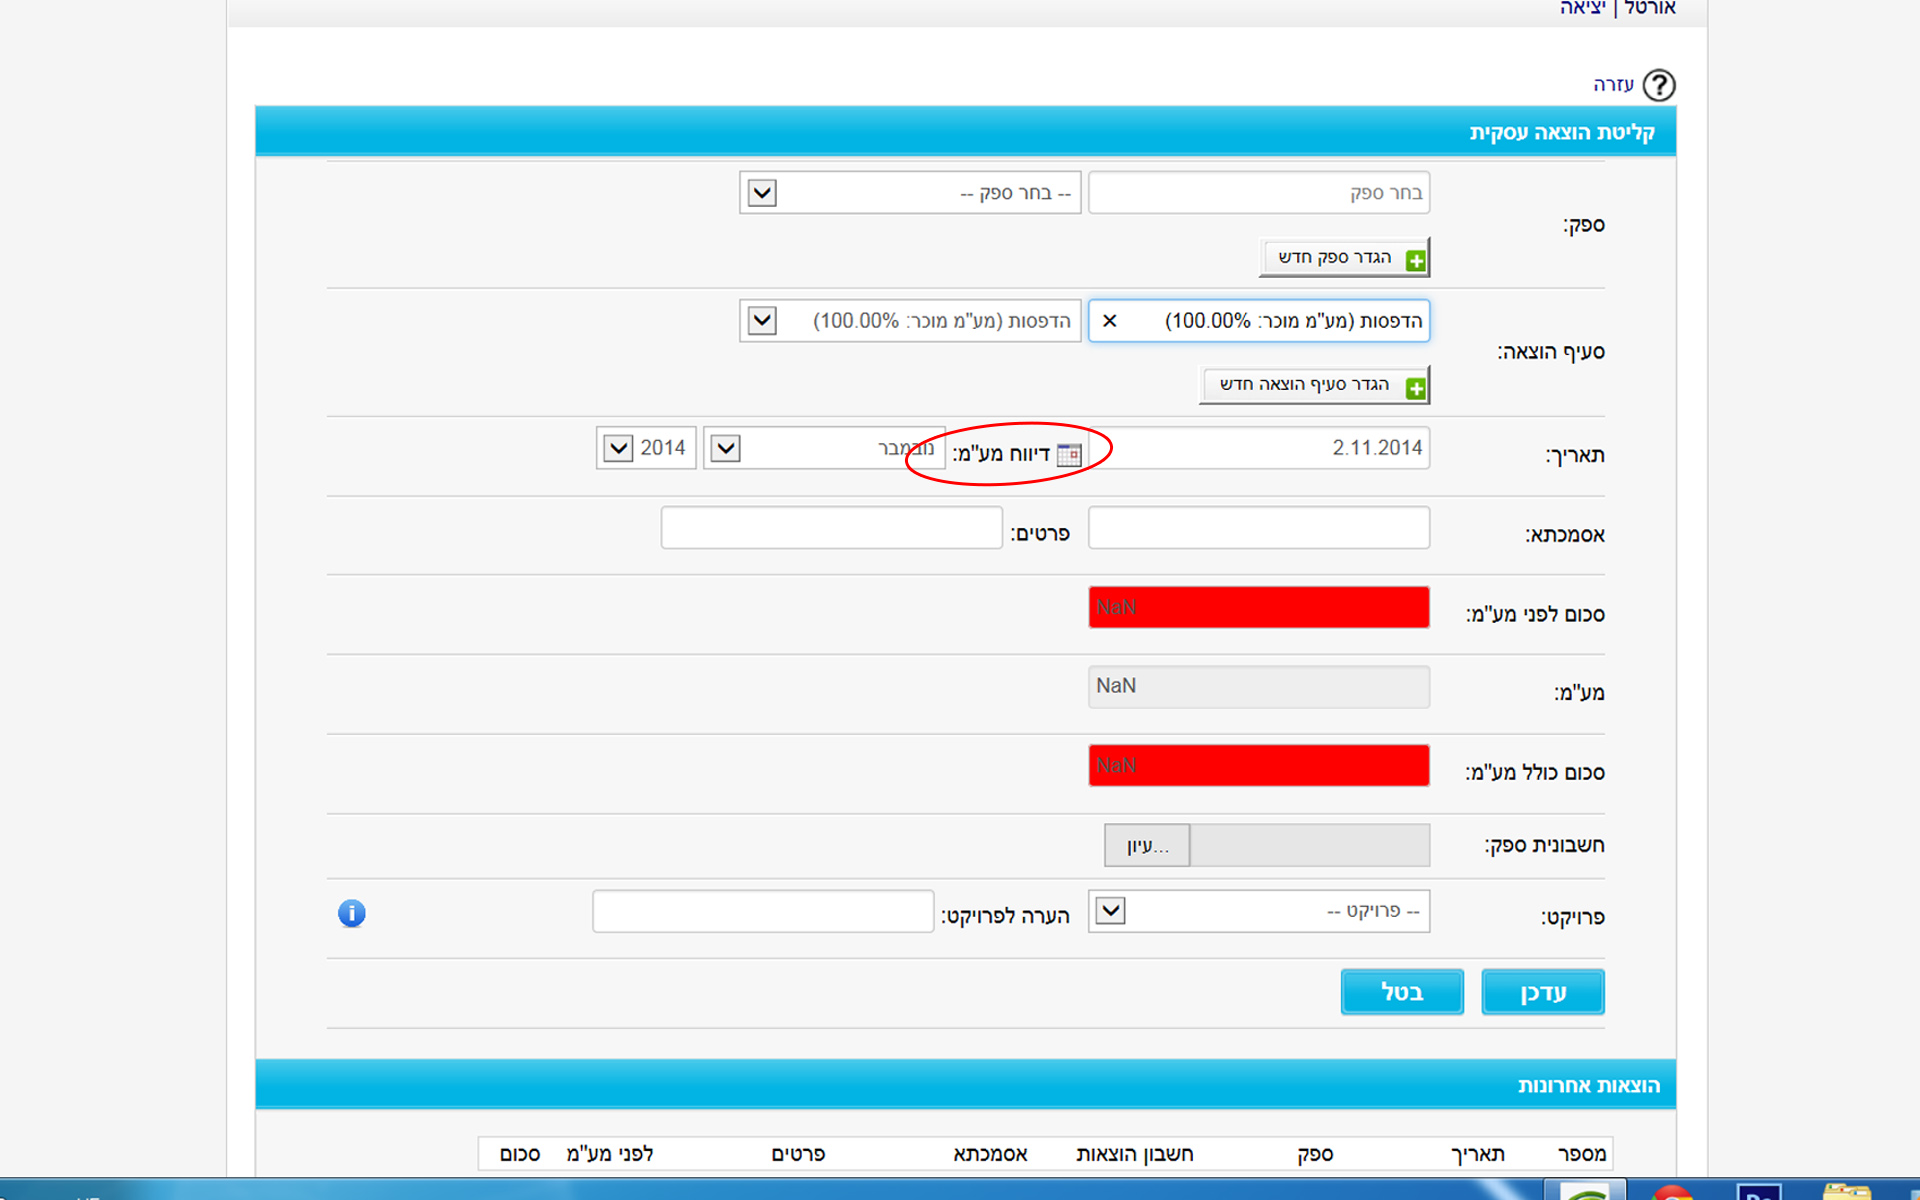Expand the supplier selection dropdown
This screenshot has height=1200, width=1920.
click(x=762, y=192)
